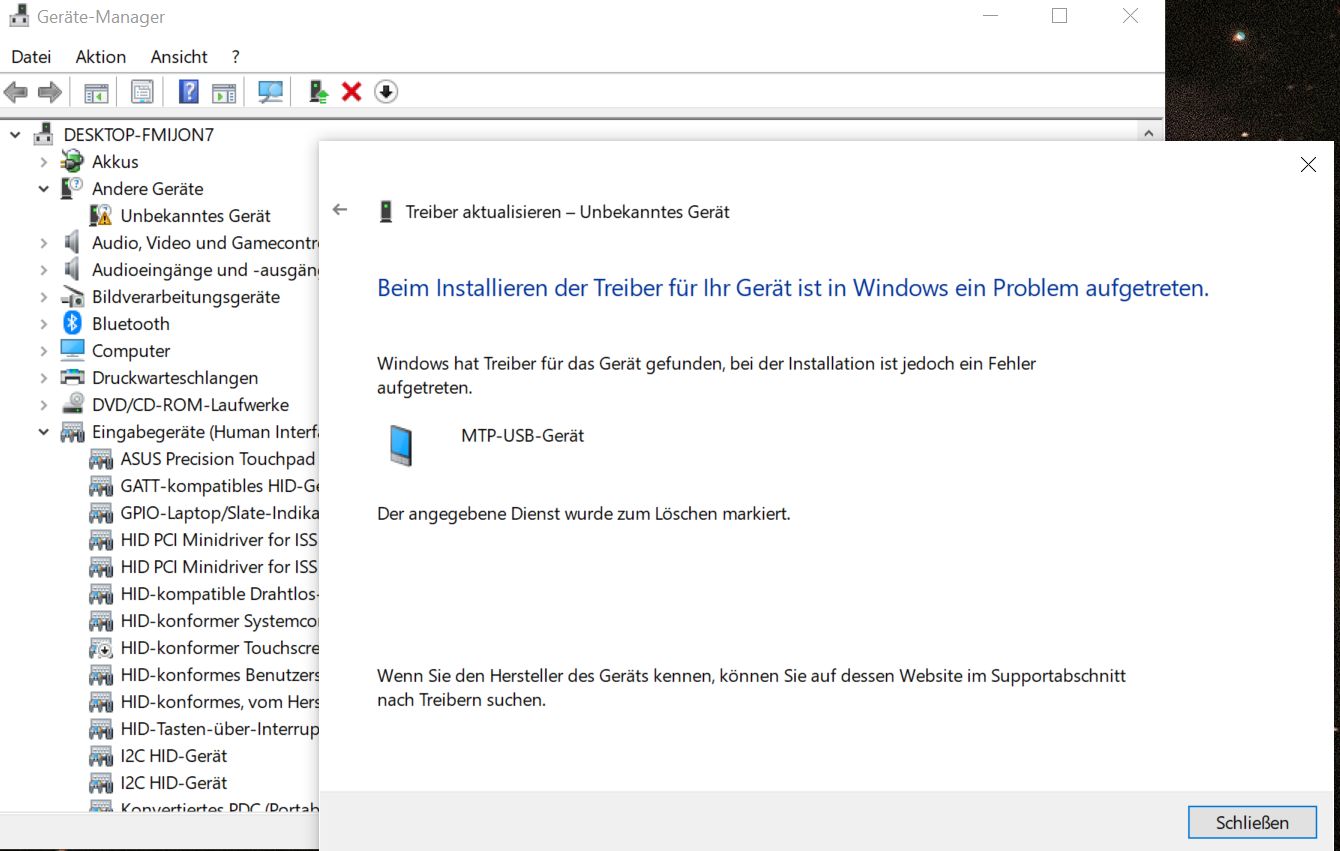Click the blue Help question mark icon

pos(188,92)
